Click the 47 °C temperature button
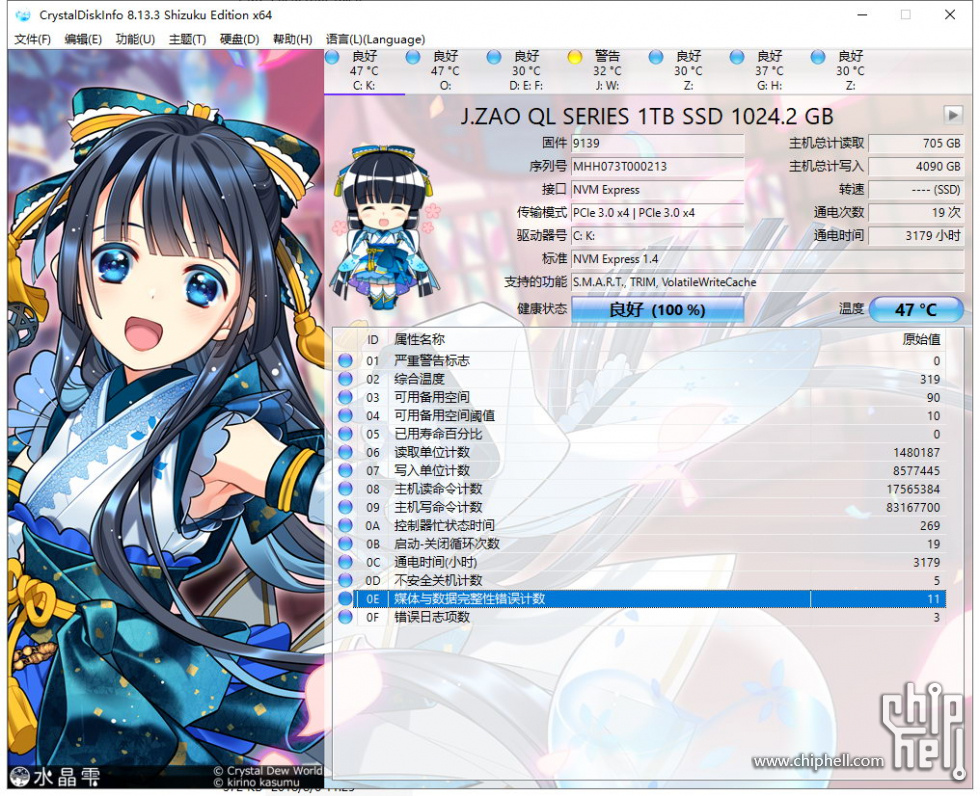The width and height of the screenshot is (980, 796). 916,309
